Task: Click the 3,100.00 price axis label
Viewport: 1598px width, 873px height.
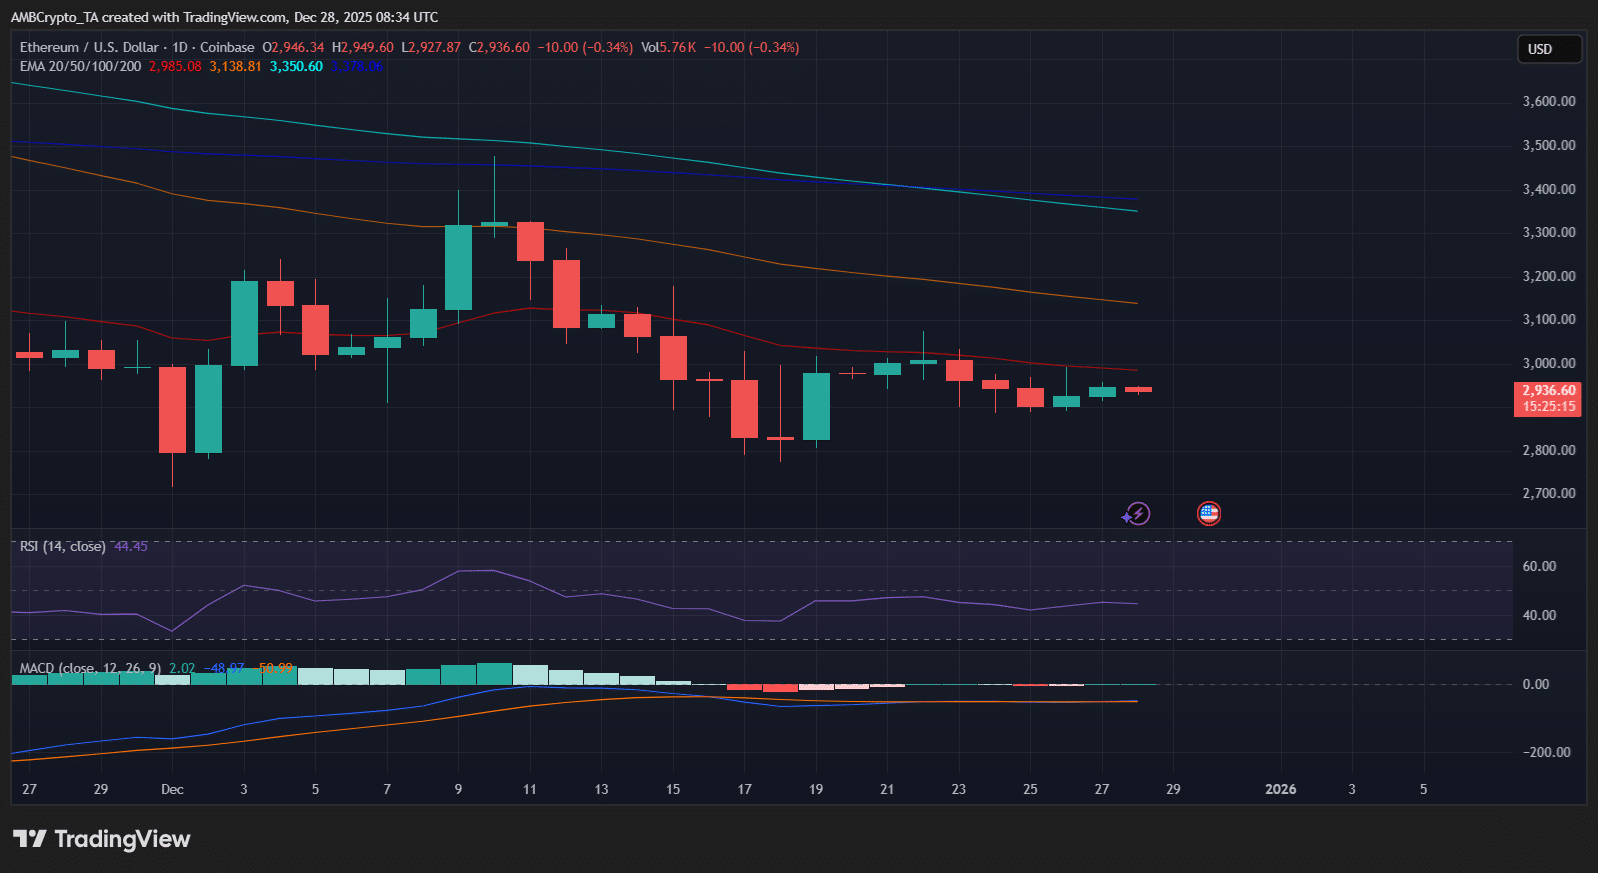Action: [1549, 319]
